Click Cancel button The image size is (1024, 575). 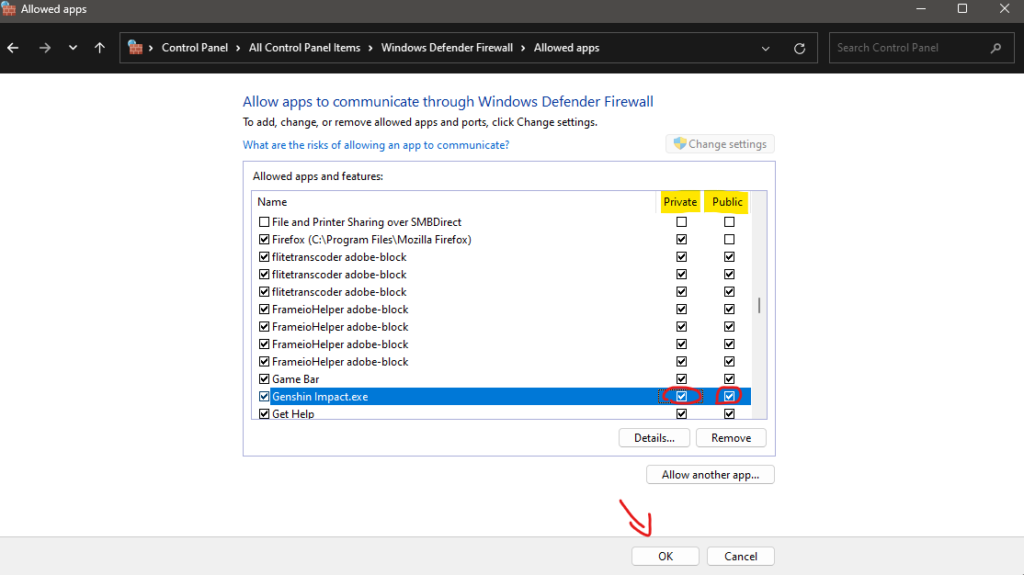[741, 556]
